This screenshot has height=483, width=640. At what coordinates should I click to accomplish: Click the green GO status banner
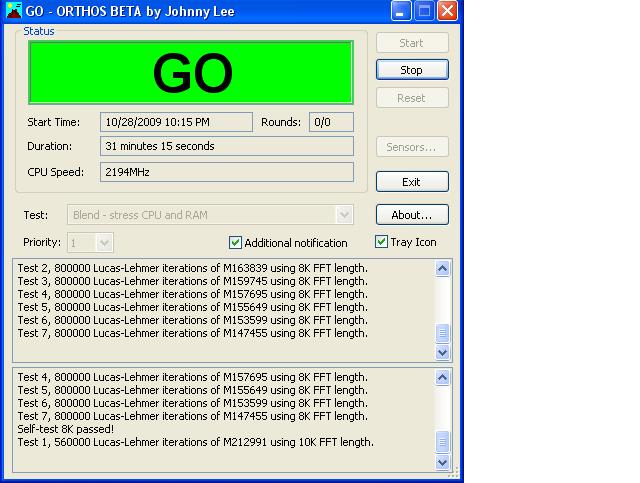point(191,72)
